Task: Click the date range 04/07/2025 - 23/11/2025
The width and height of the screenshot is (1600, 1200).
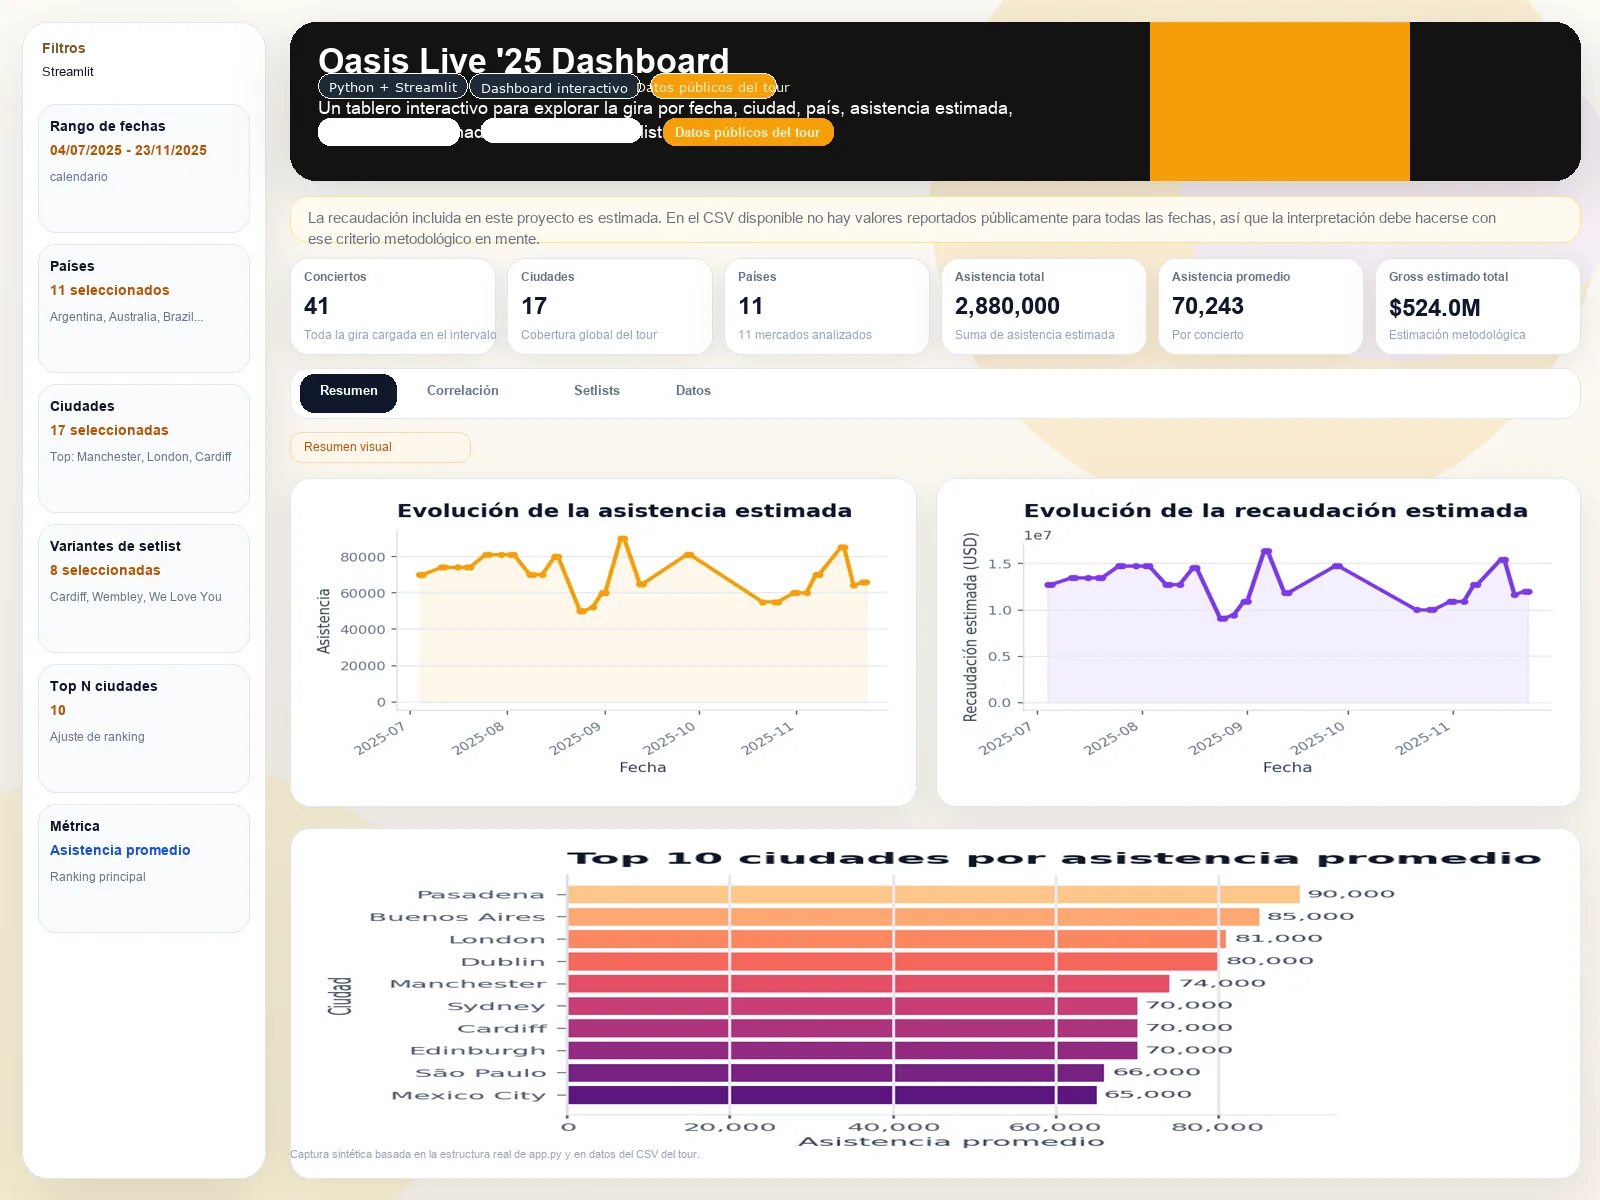Action: (128, 150)
